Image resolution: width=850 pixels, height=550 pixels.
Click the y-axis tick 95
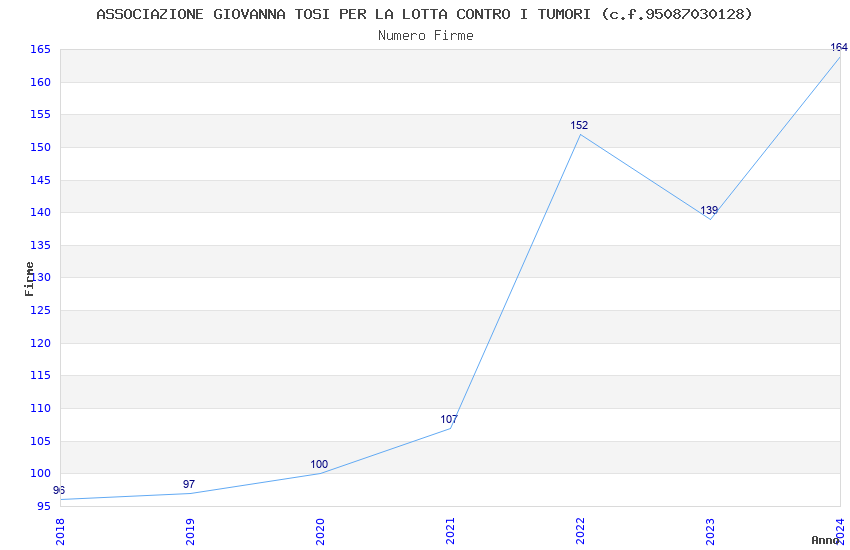tap(43, 507)
